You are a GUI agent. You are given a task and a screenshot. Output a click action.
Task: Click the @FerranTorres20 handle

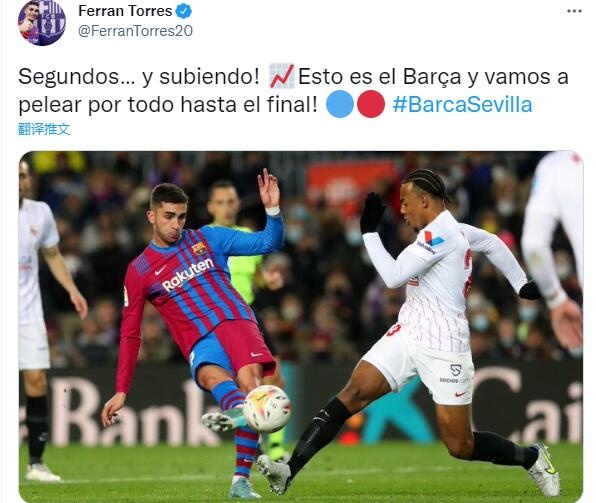(135, 31)
